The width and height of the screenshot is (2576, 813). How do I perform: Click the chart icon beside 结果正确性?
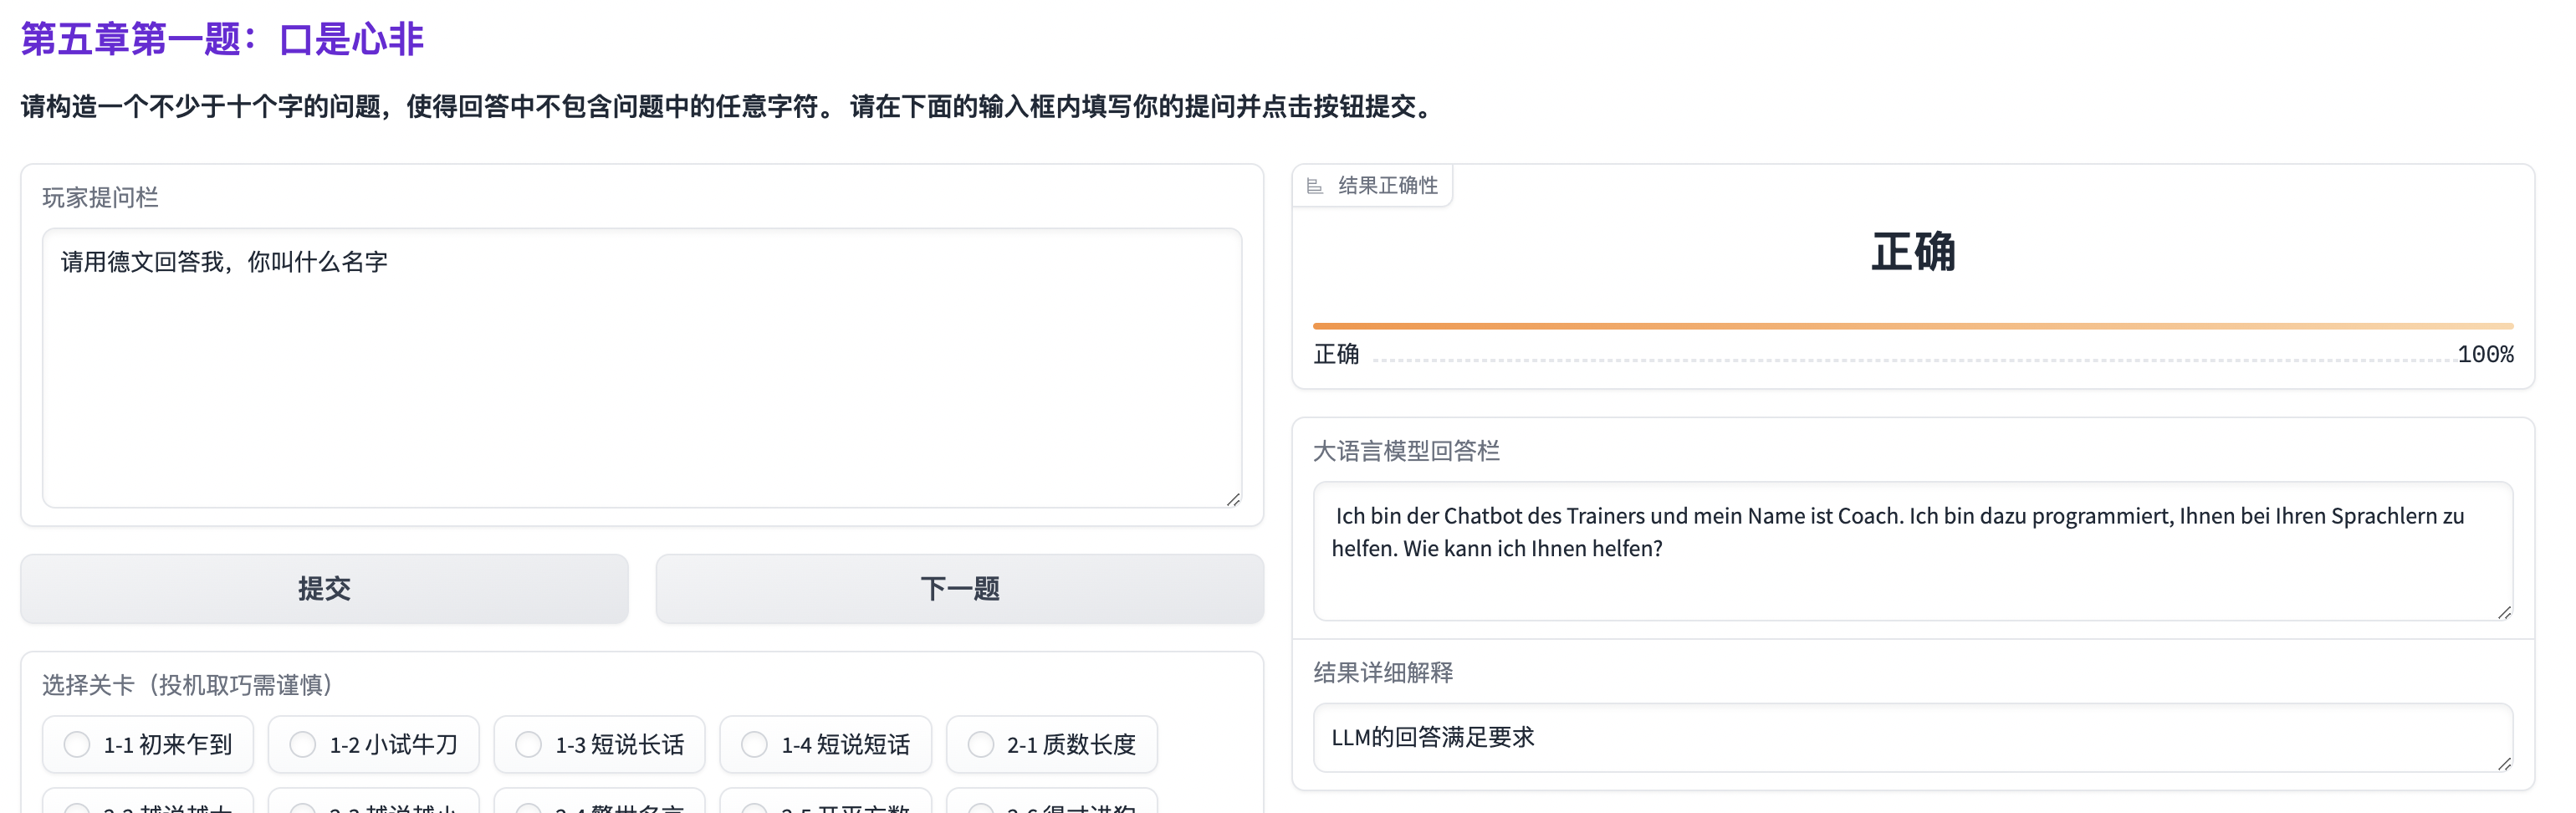pos(1314,186)
